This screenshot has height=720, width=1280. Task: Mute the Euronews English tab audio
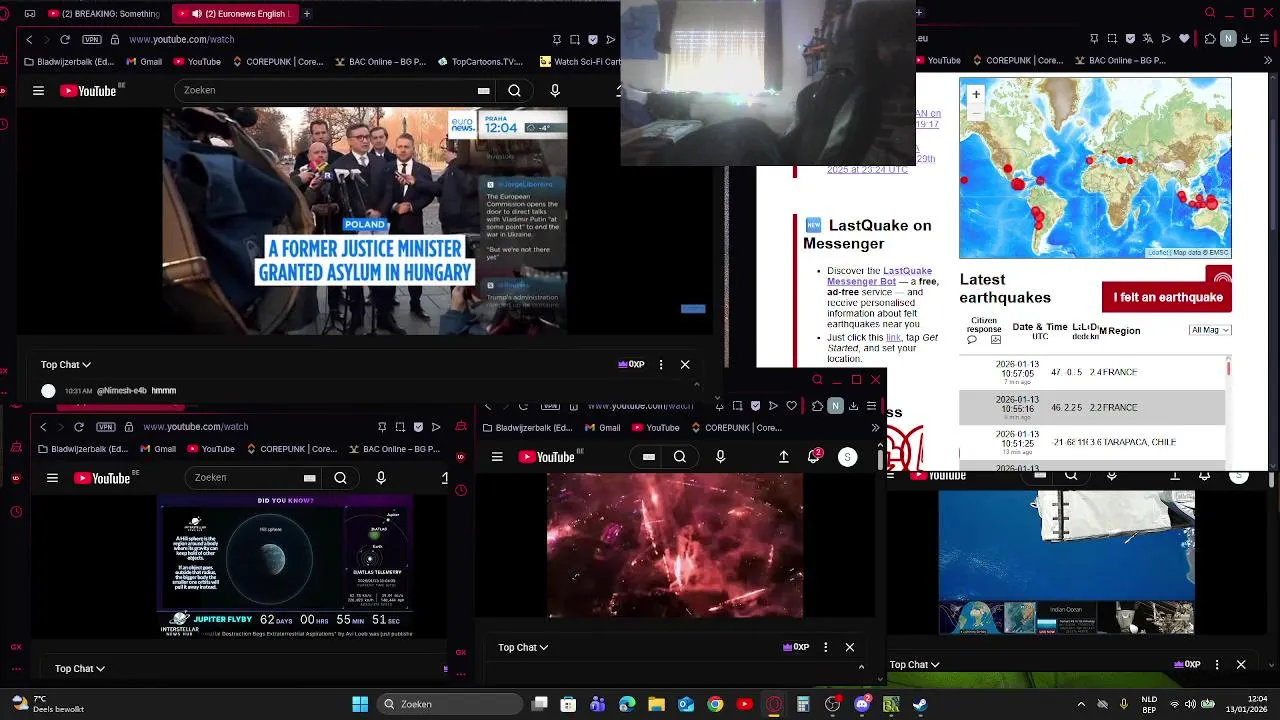coord(196,14)
